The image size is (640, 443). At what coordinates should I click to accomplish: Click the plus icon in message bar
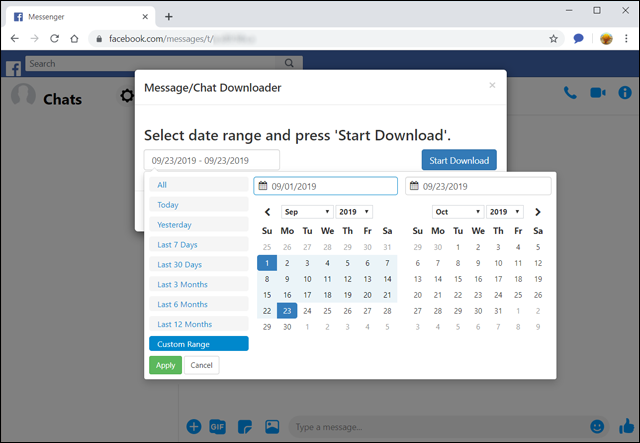194,426
